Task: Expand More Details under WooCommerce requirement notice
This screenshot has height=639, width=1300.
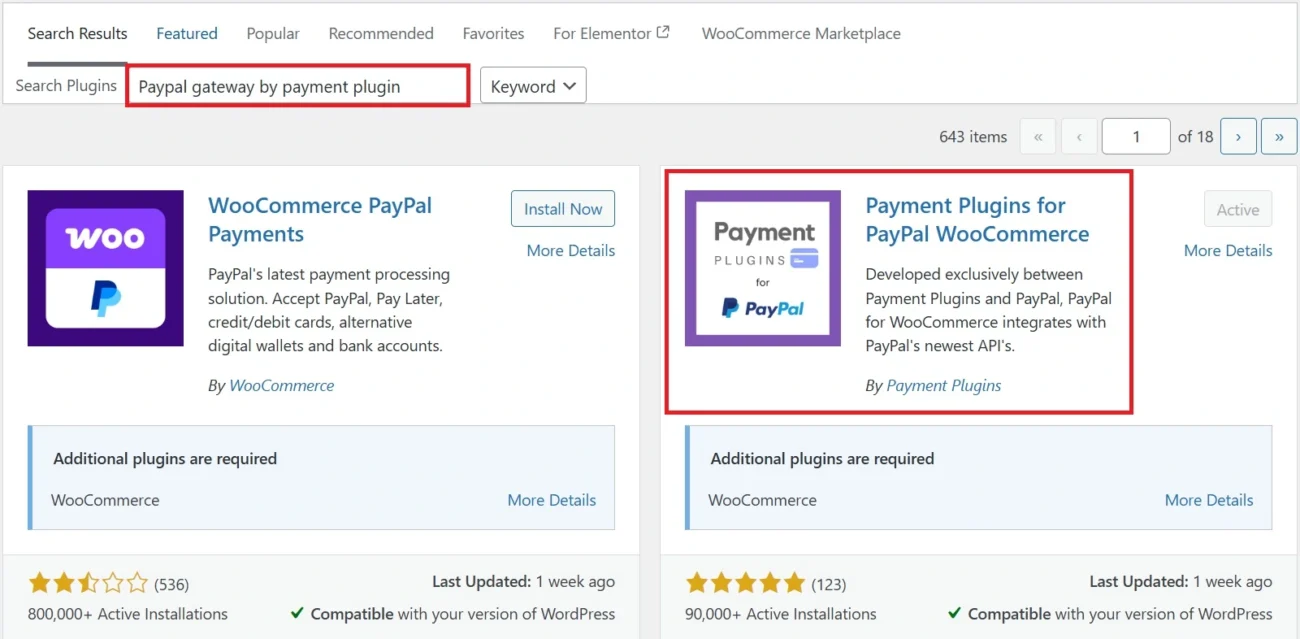Action: (551, 499)
